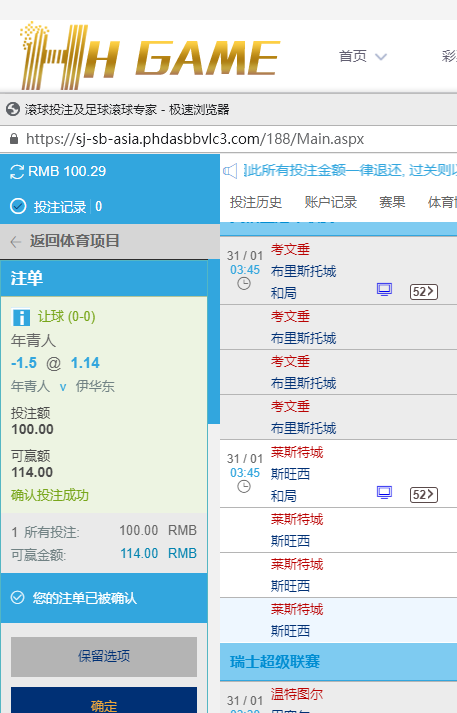Go back via 返回体育项目
The height and width of the screenshot is (713, 457).
(x=75, y=241)
